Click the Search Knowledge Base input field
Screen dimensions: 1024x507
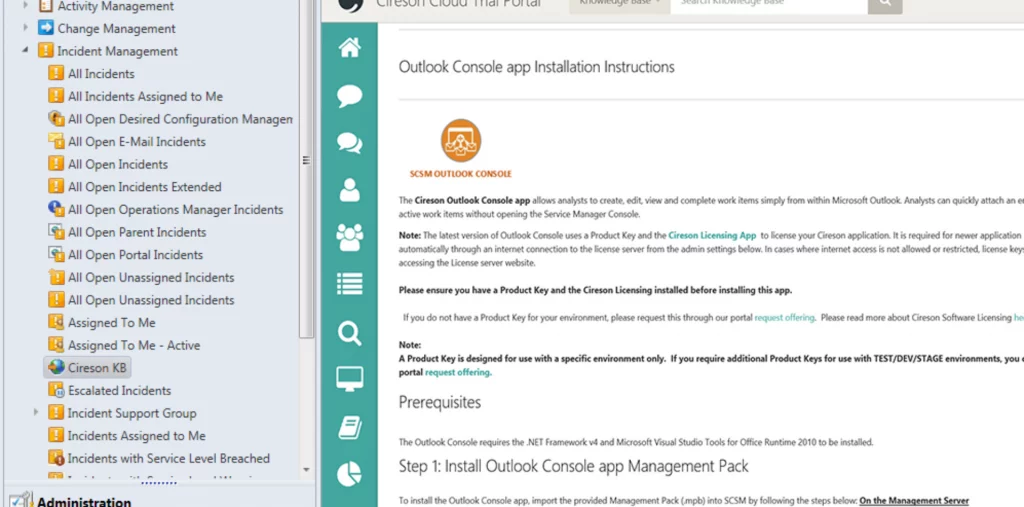(769, 5)
